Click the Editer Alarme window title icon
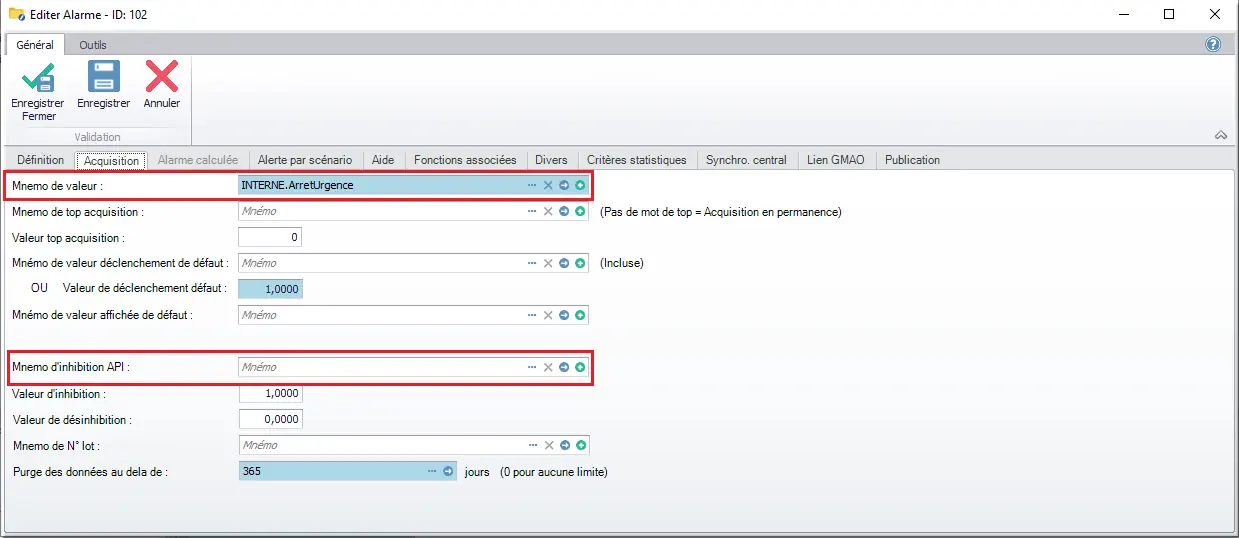The height and width of the screenshot is (538, 1239). [x=16, y=14]
